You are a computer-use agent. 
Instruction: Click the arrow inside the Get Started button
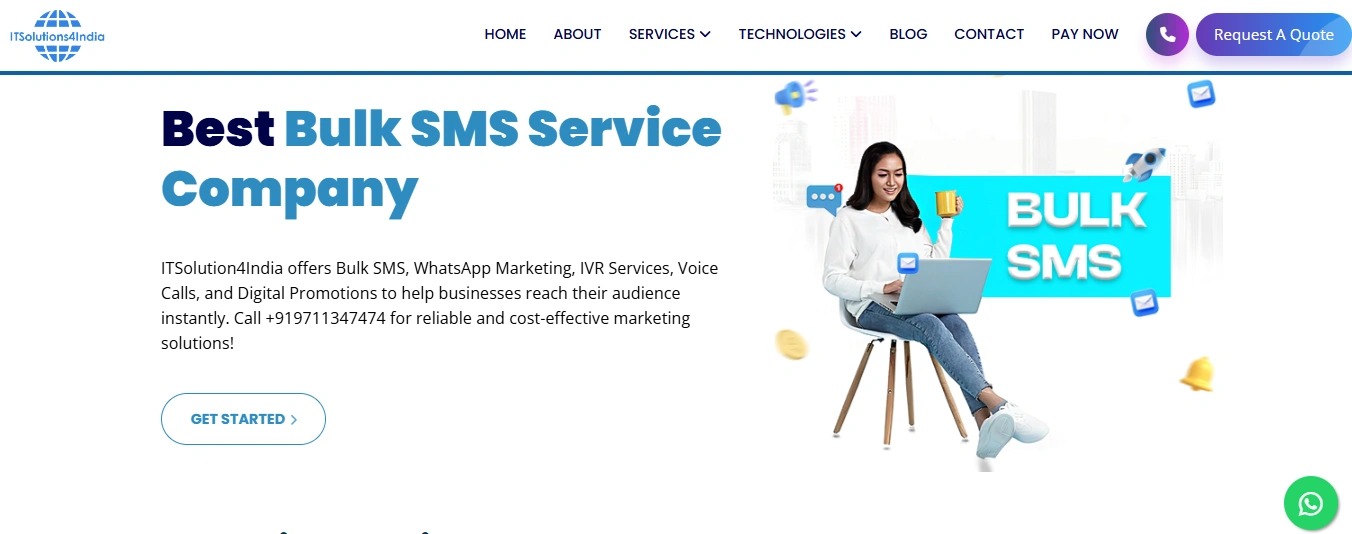tap(294, 420)
